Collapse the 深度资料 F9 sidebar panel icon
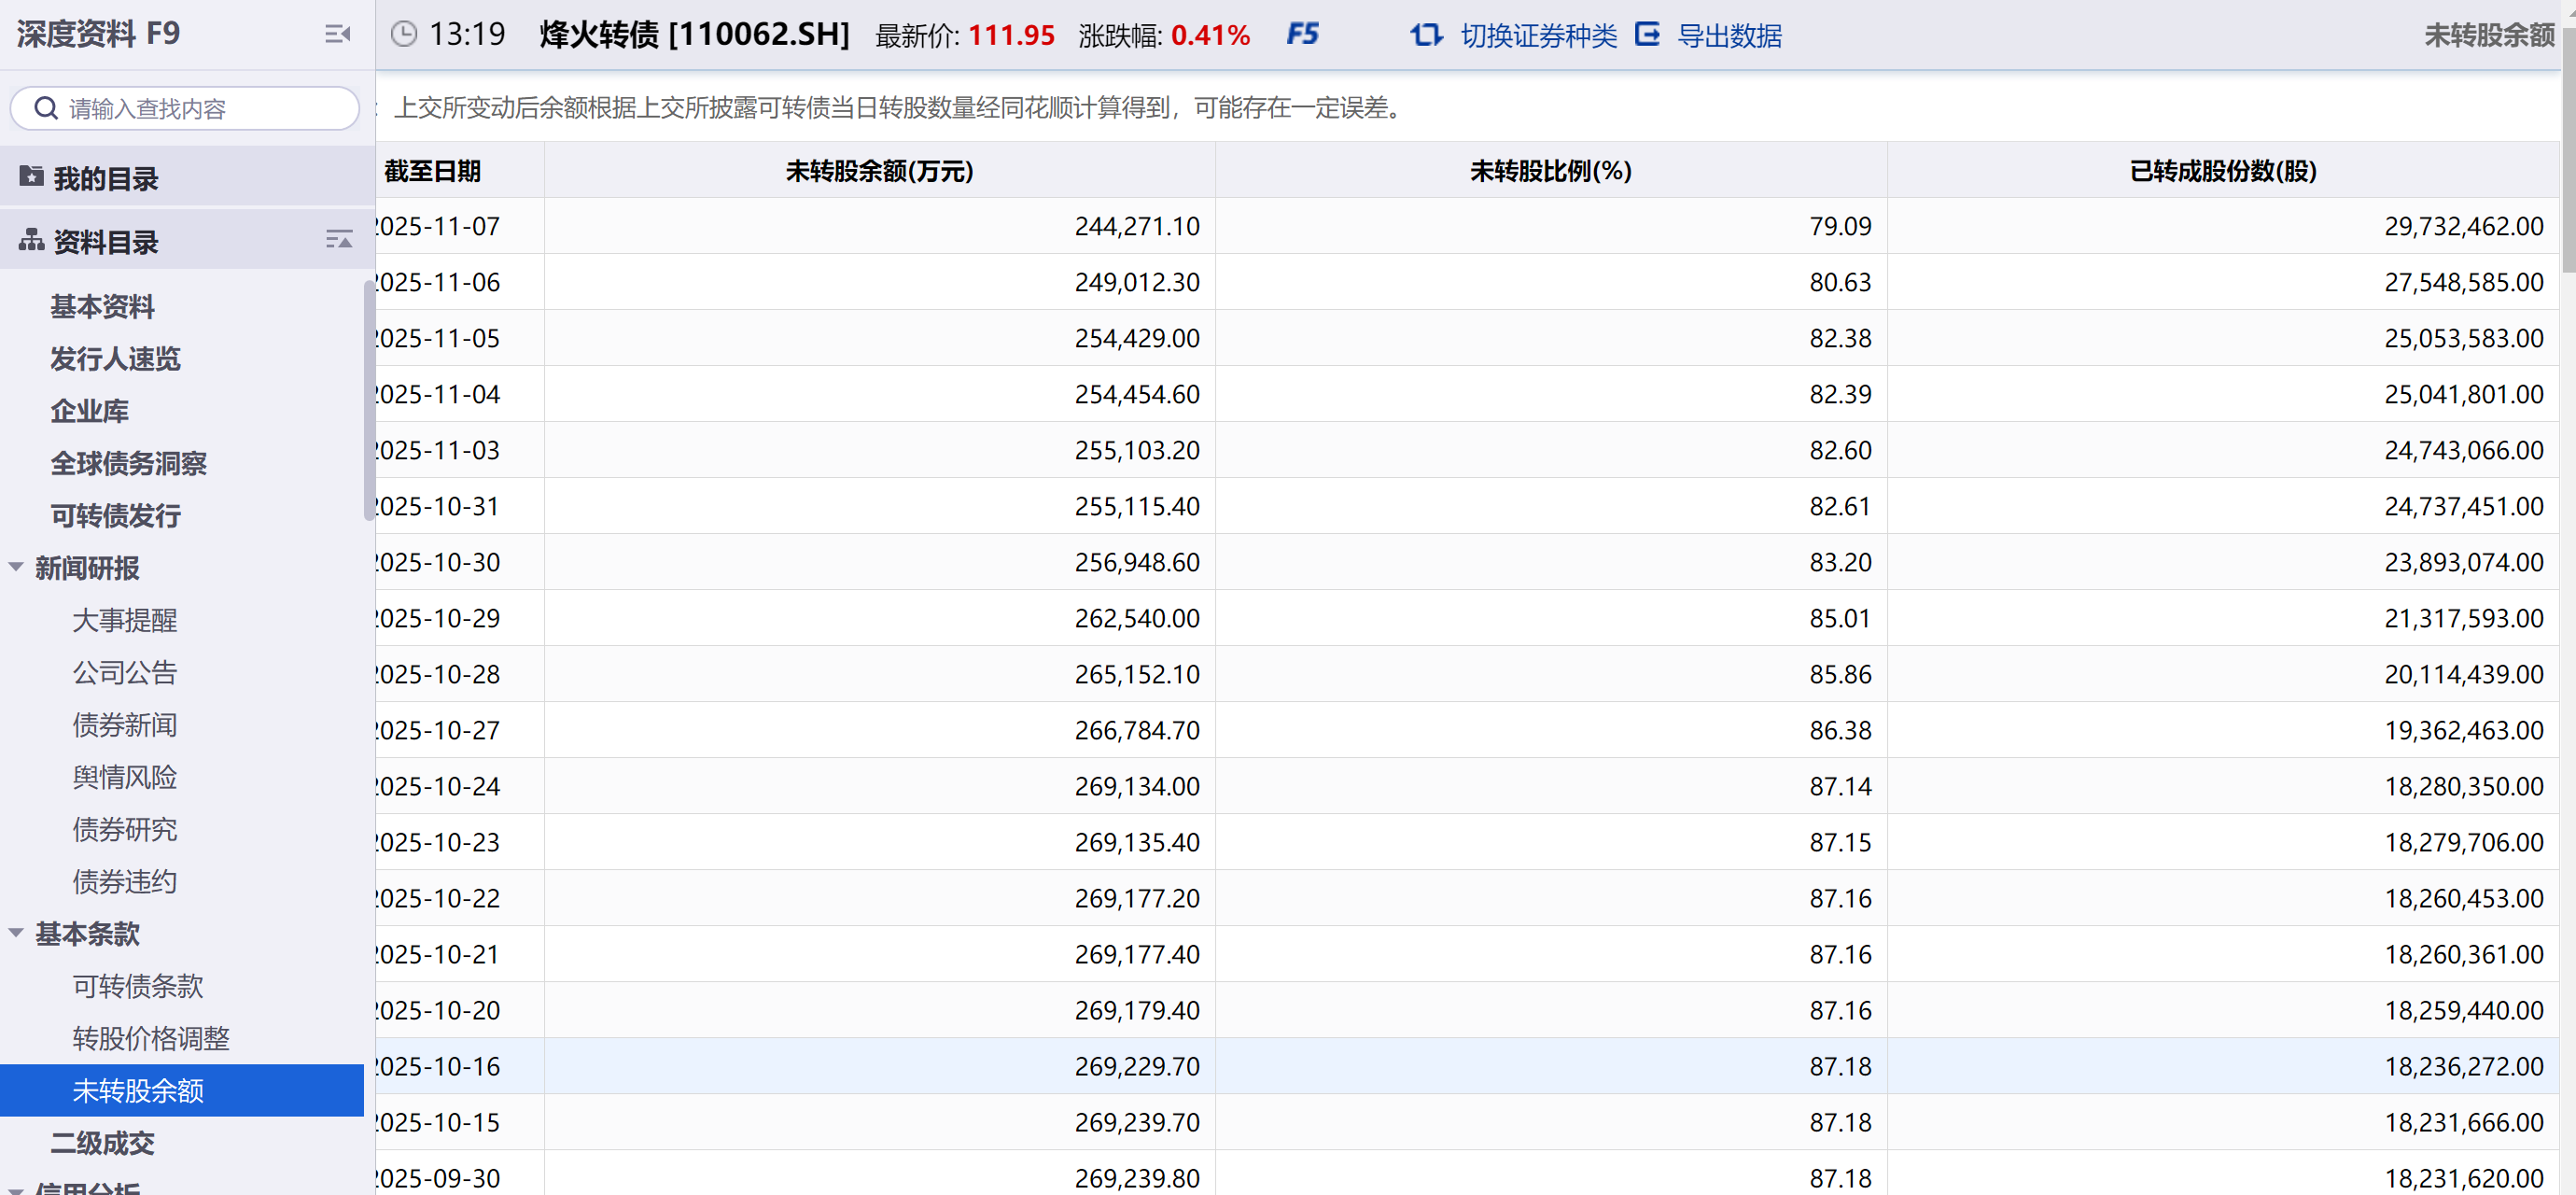Screen dimensions: 2576x1195 tap(337, 34)
